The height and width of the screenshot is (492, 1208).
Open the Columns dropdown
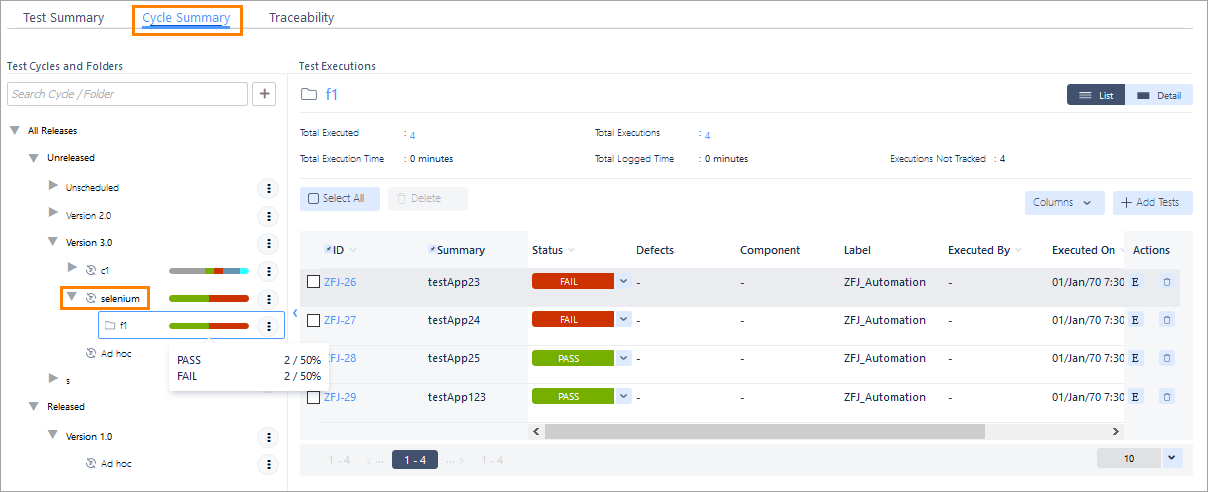point(1065,202)
